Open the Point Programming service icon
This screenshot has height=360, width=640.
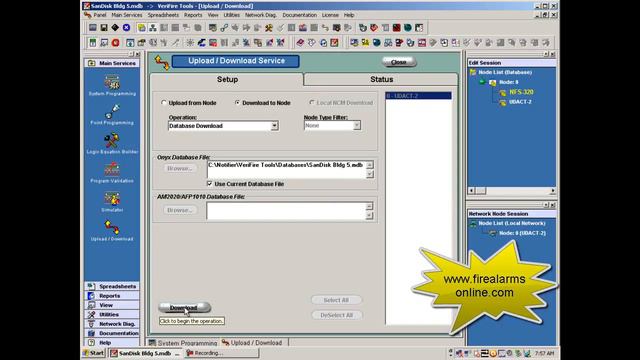click(112, 111)
